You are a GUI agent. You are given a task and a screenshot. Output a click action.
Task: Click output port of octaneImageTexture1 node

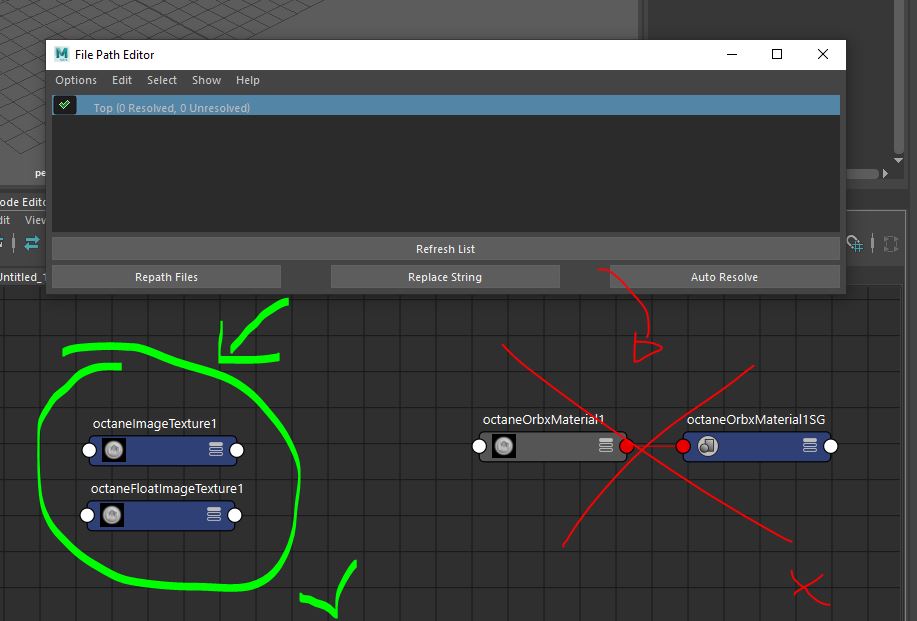tap(237, 450)
